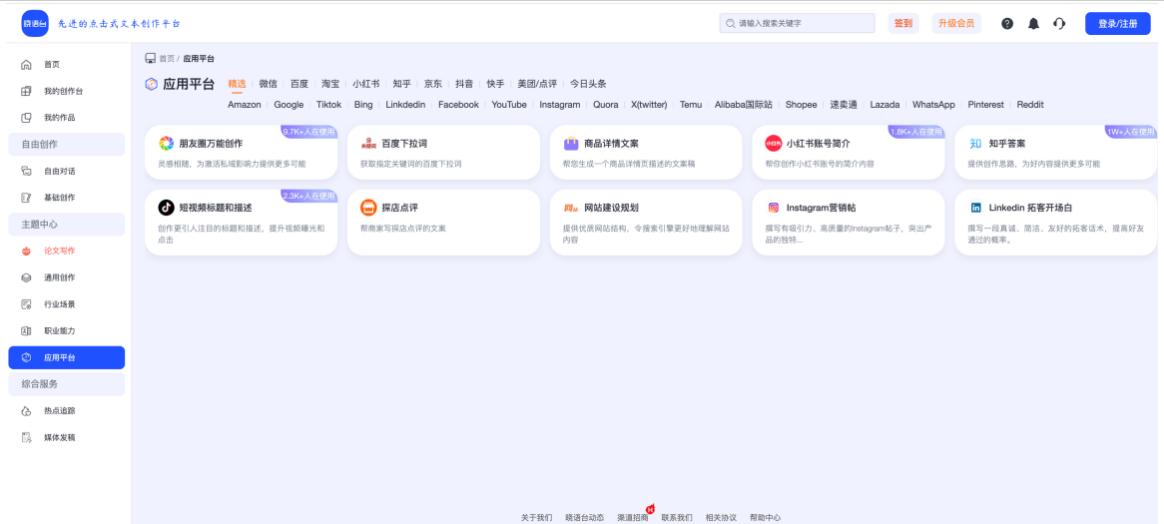Click 热点追踪 sidebar icon
Screen dimensions: 1164x524
coord(27,410)
